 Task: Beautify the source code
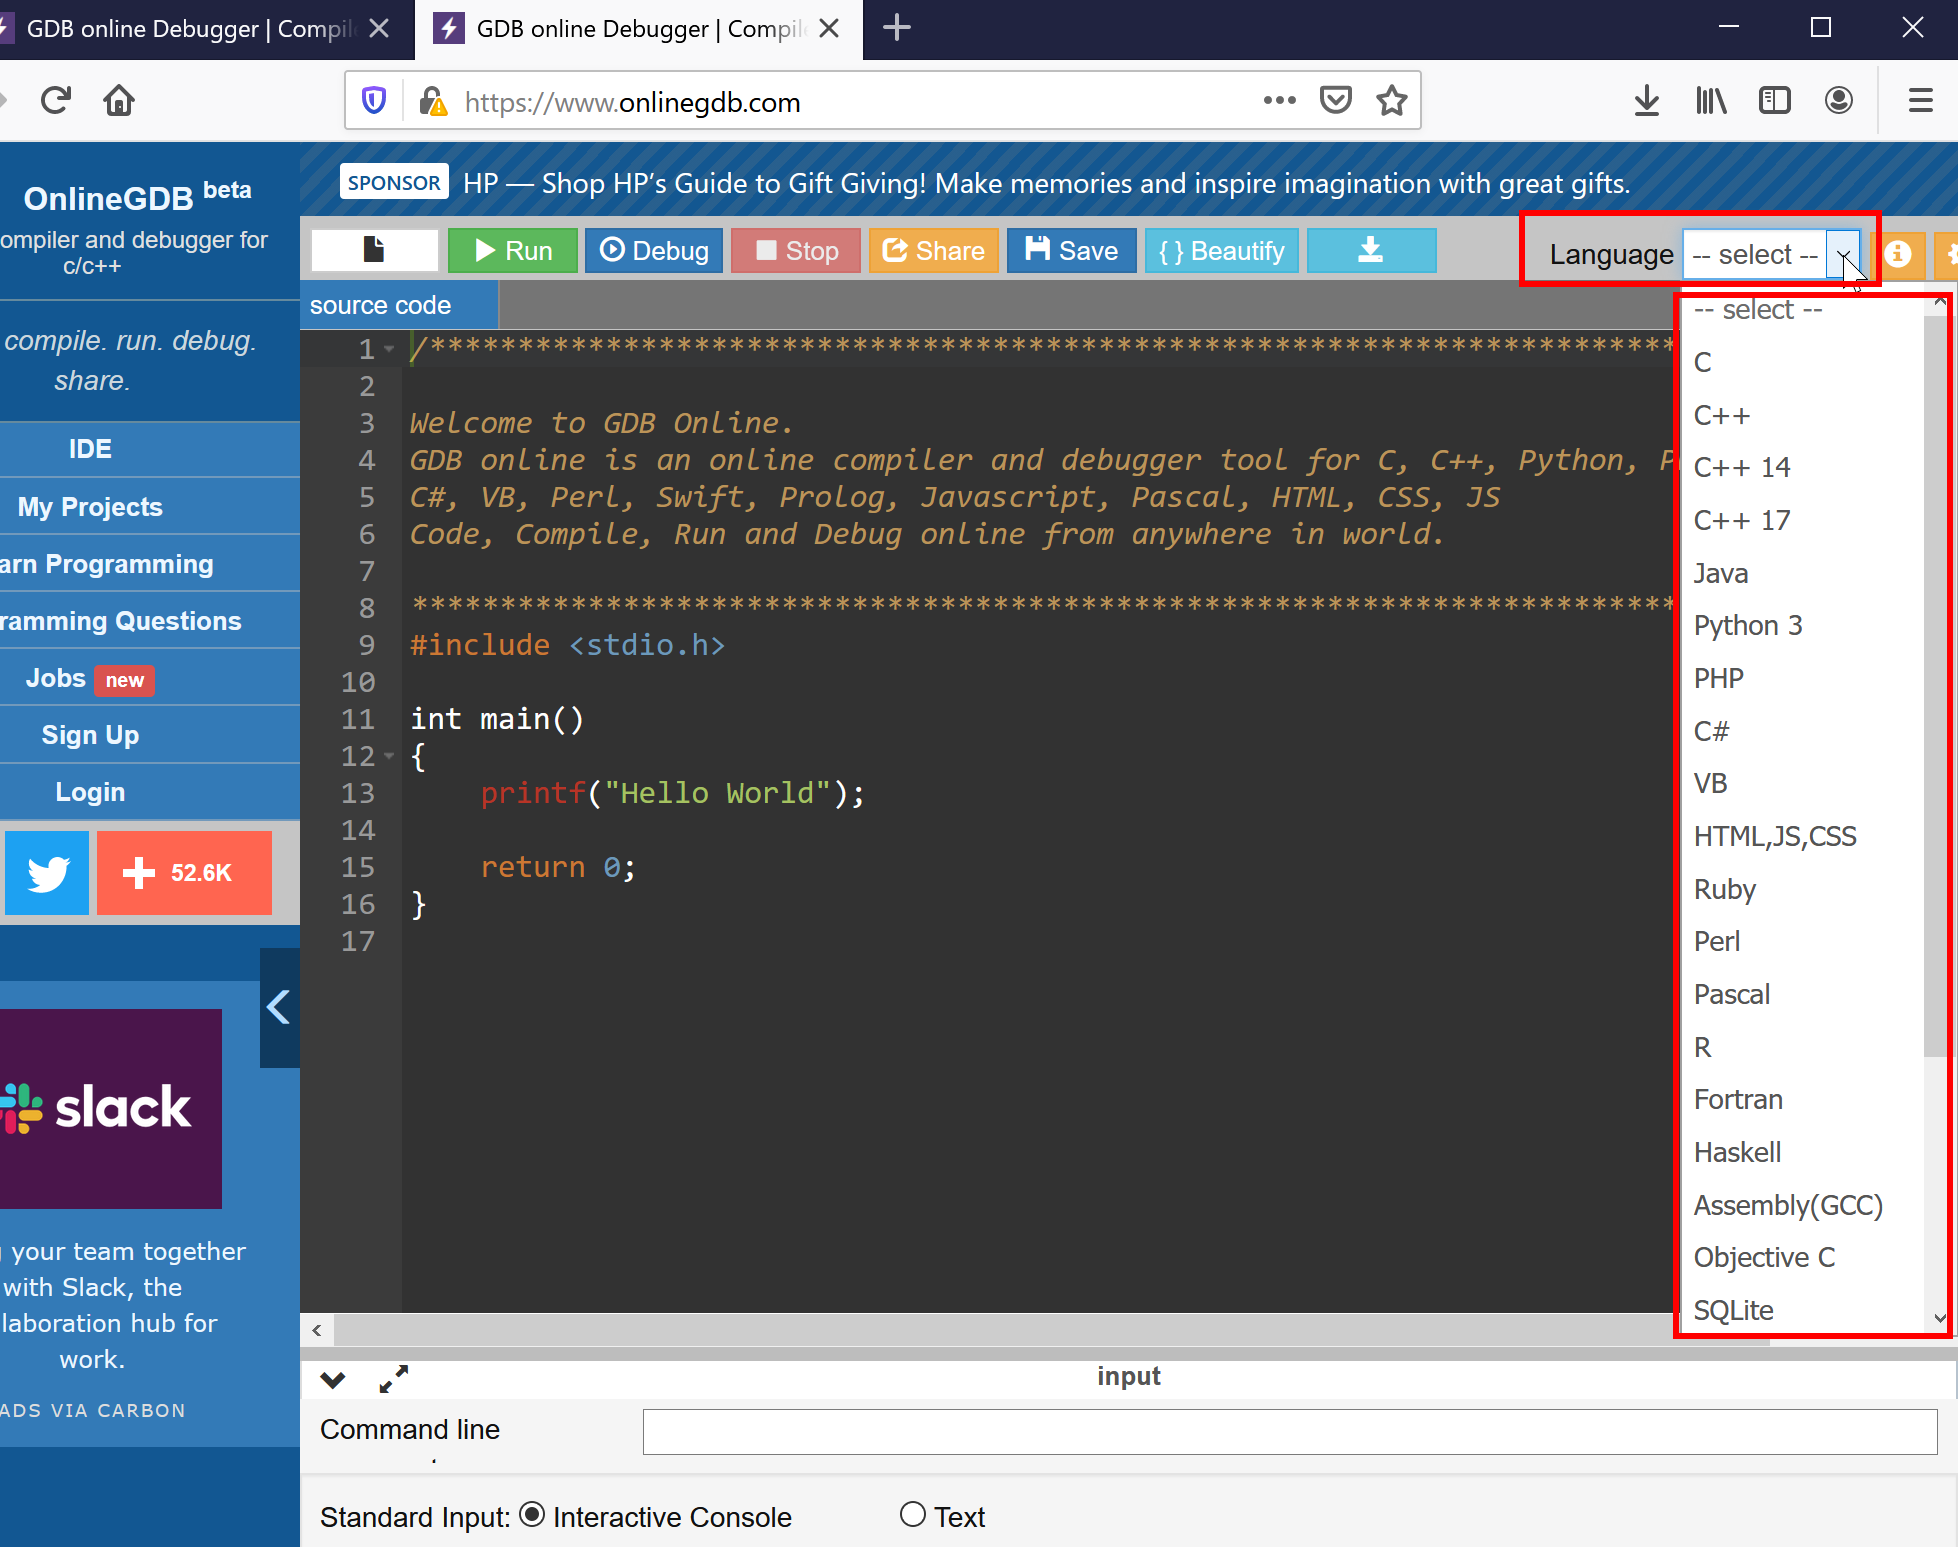coord(1221,250)
